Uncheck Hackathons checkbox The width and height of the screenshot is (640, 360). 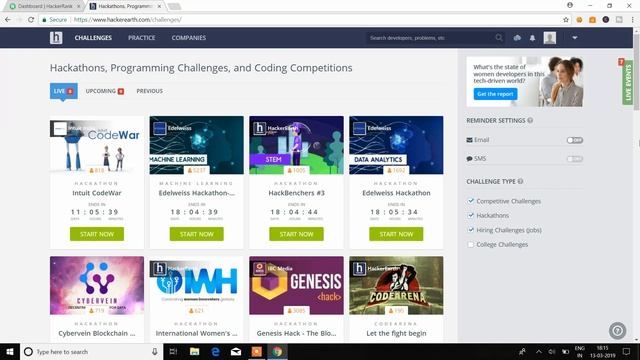[471, 215]
